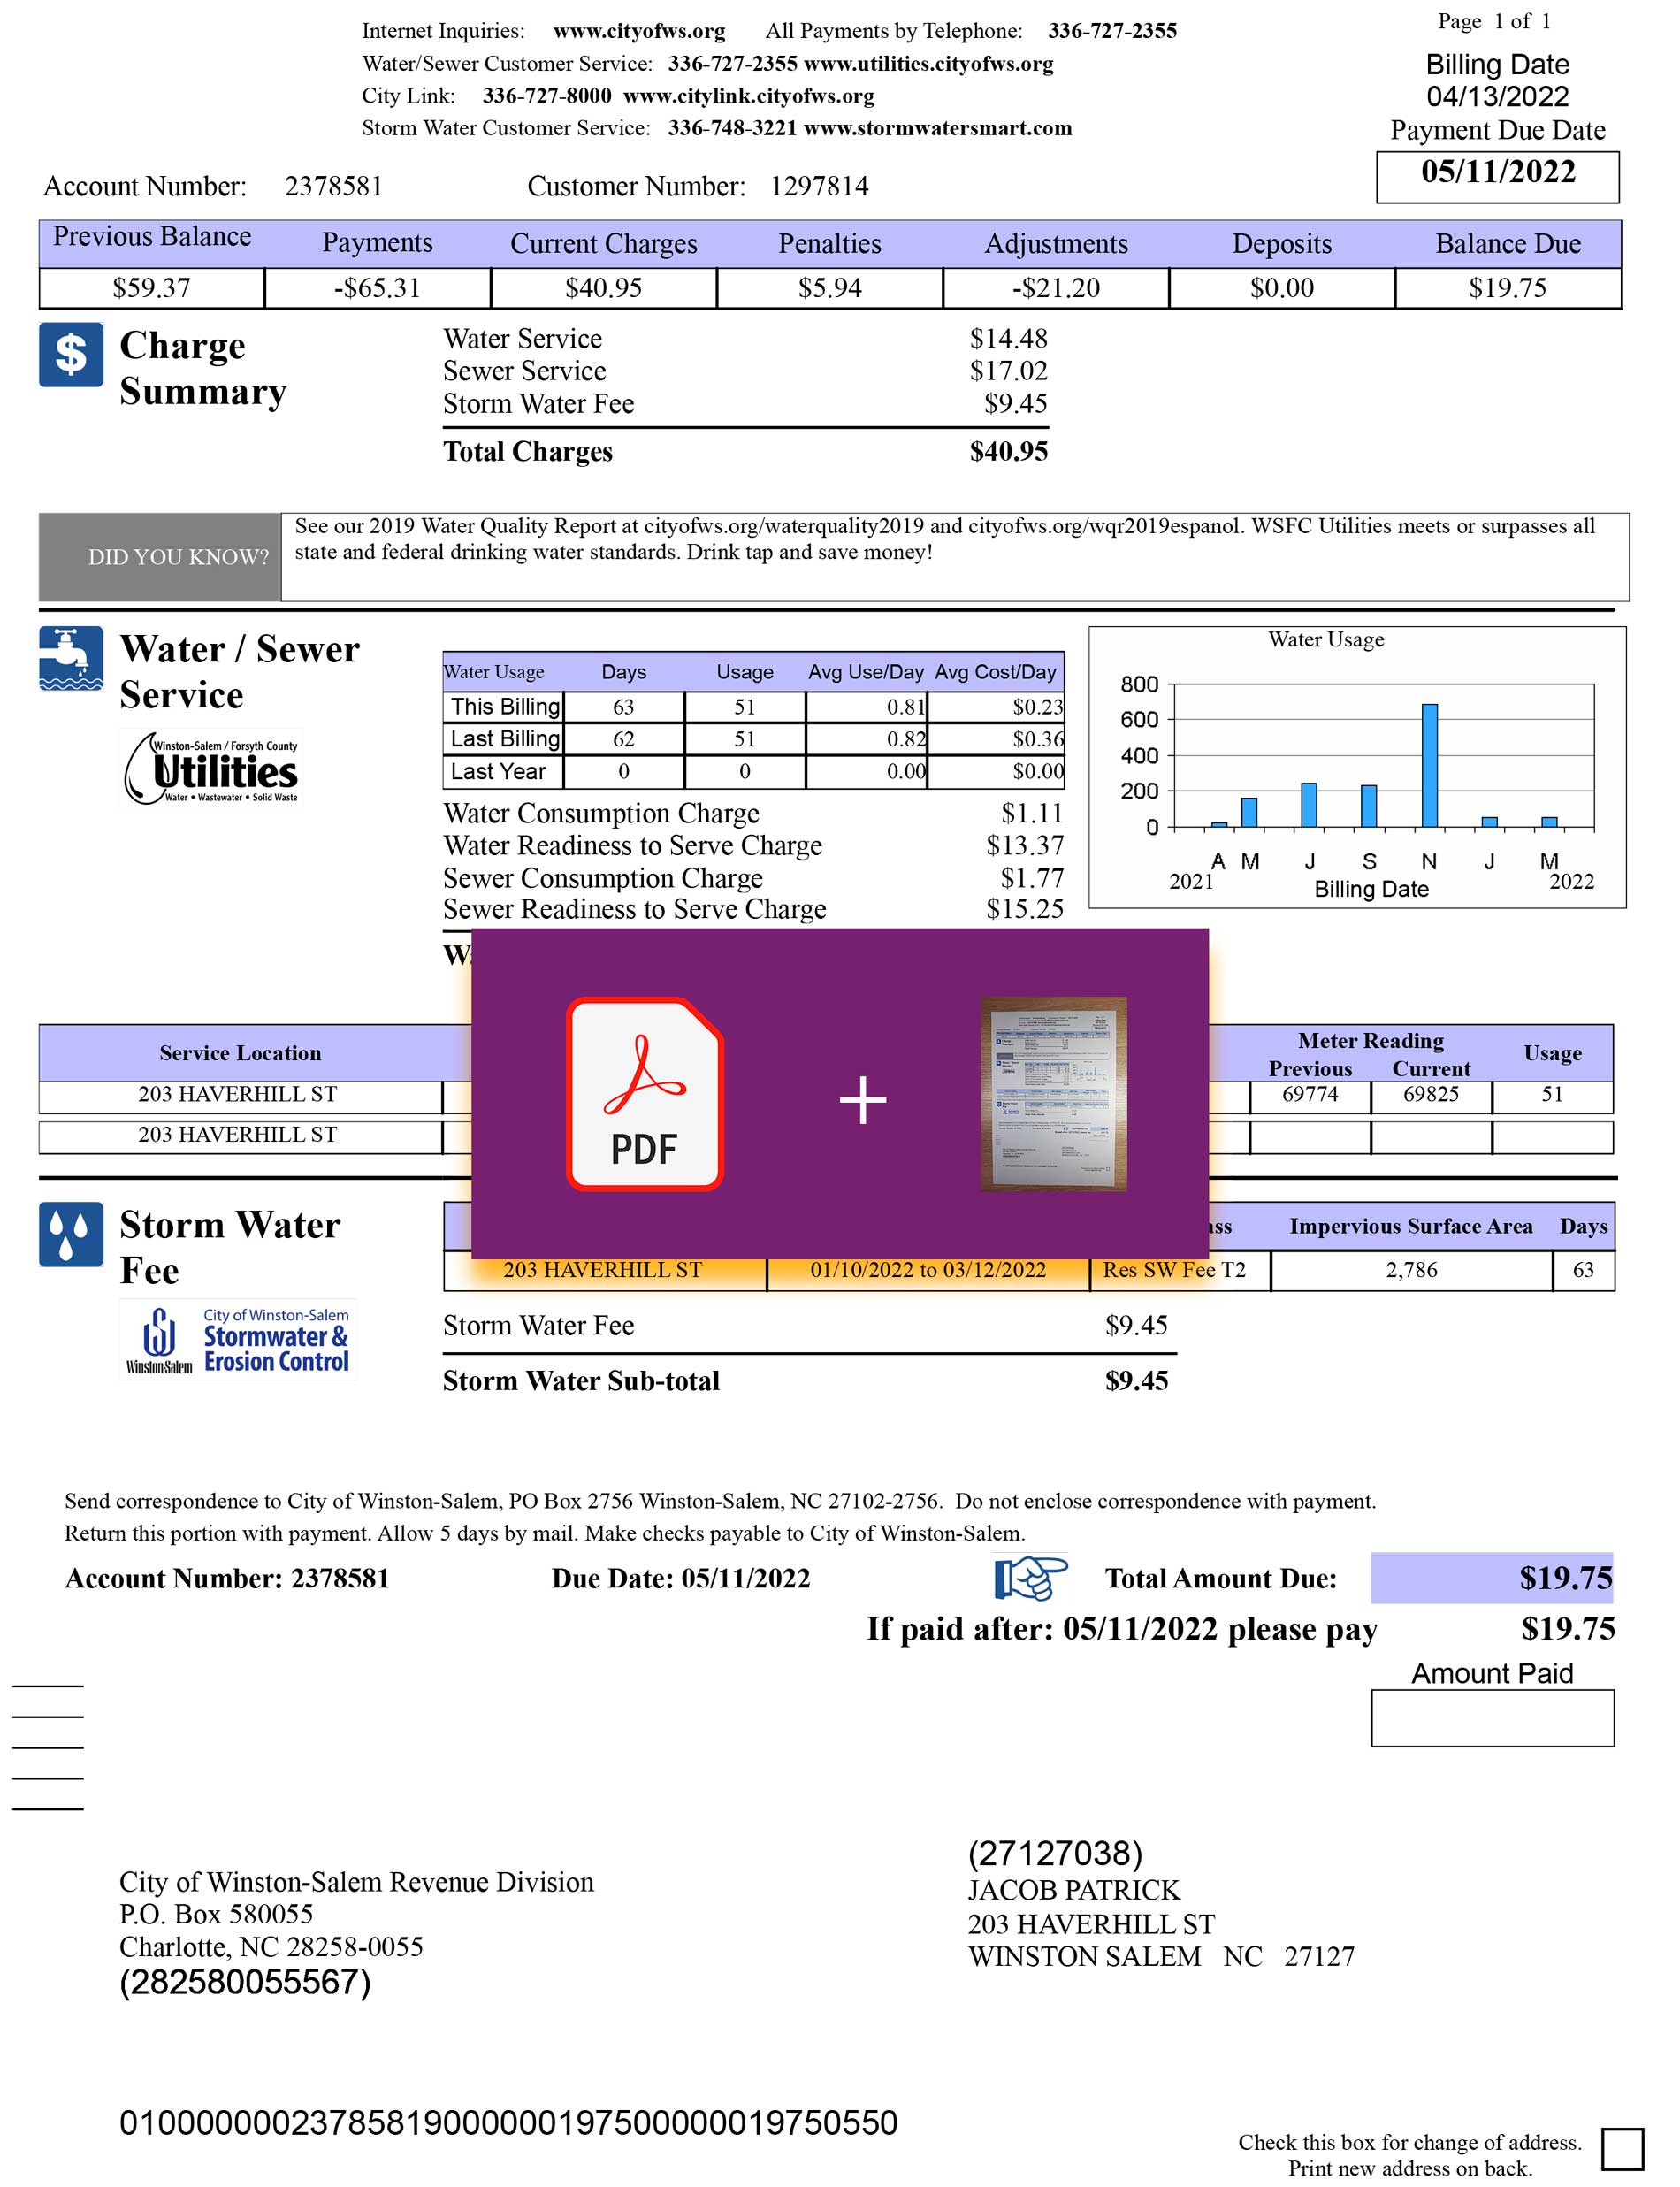
Task: Select Last Billing average cost per day $0.36
Action: (x=1038, y=739)
